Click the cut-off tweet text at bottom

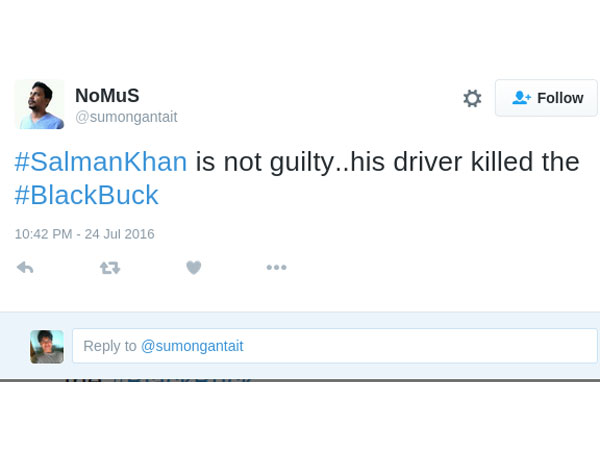(160, 378)
